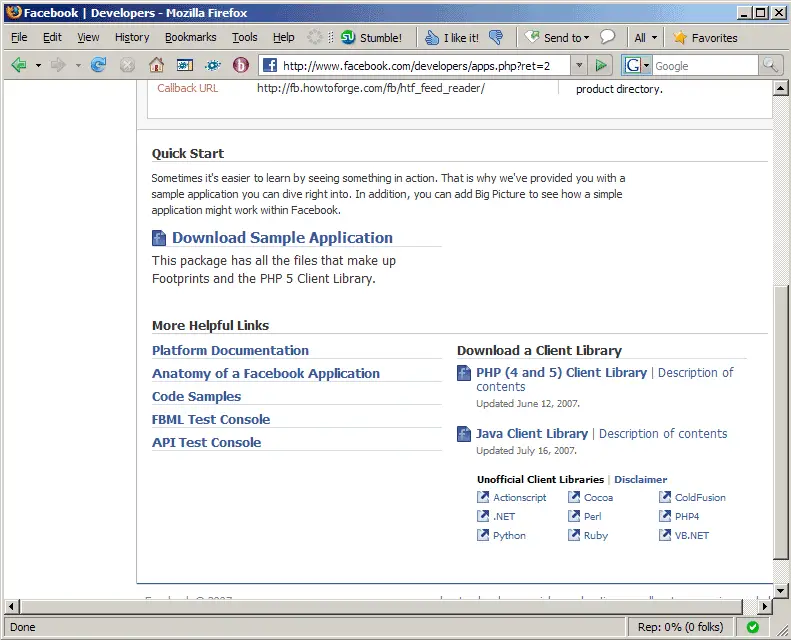Click the external link icon next to Perl

click(574, 516)
